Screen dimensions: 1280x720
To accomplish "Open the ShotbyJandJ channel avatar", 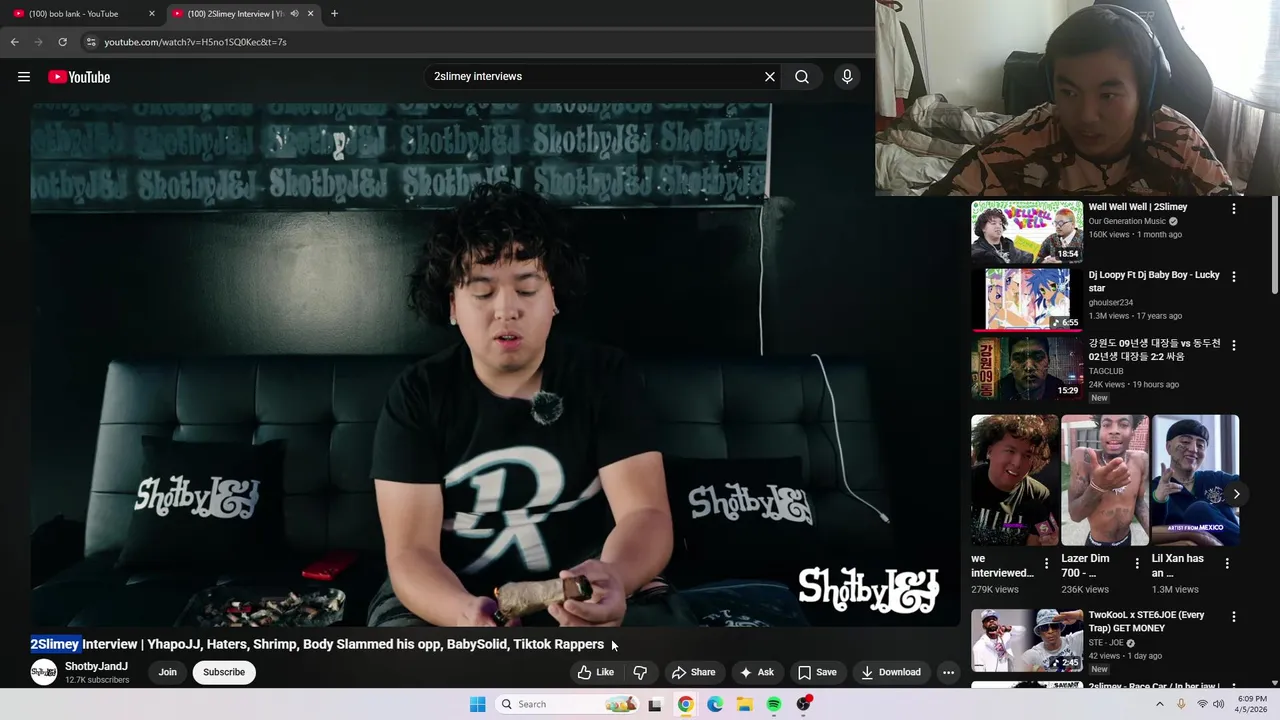I will [44, 672].
